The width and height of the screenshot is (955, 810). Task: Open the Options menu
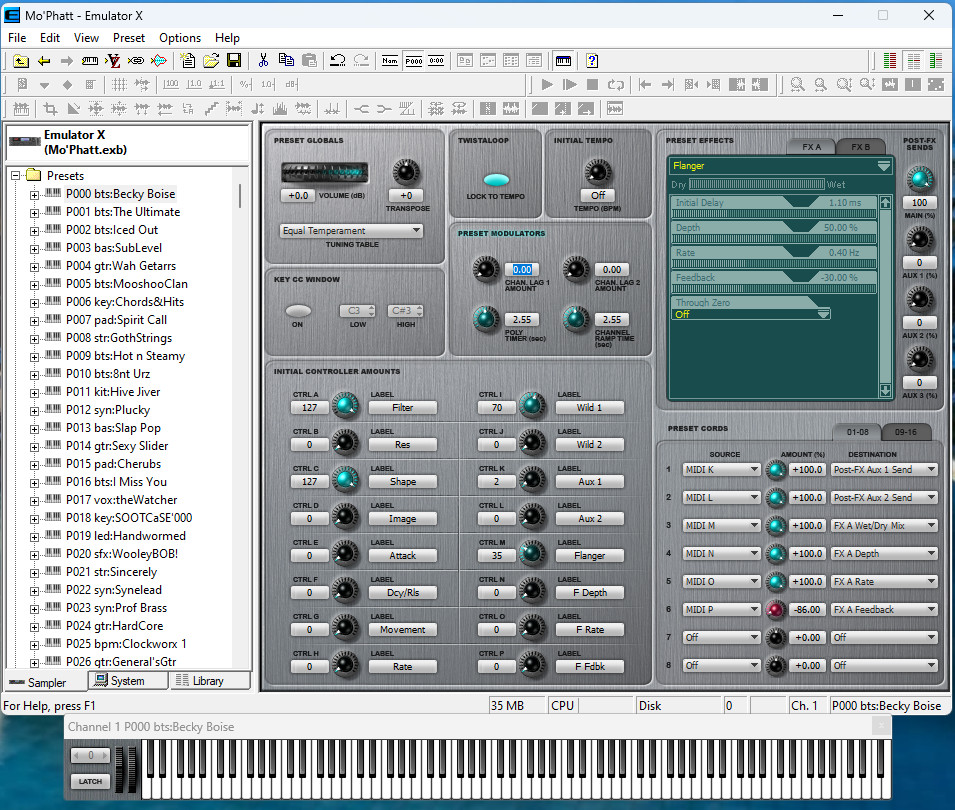180,38
